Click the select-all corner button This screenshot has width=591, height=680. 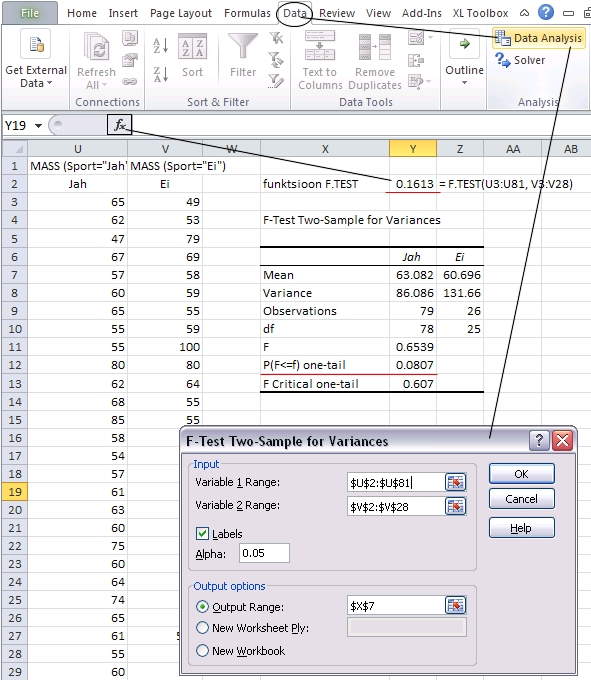(x=15, y=149)
